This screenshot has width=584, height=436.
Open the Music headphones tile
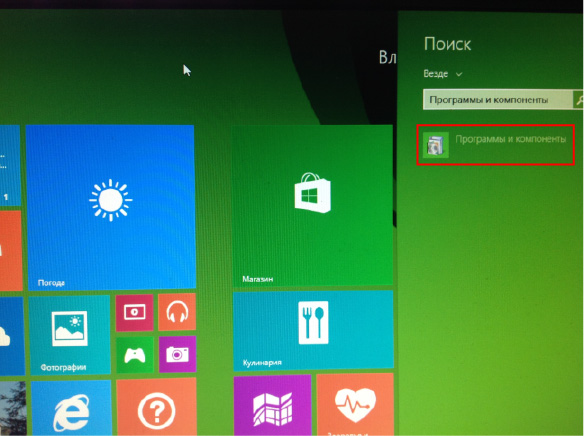coord(177,312)
